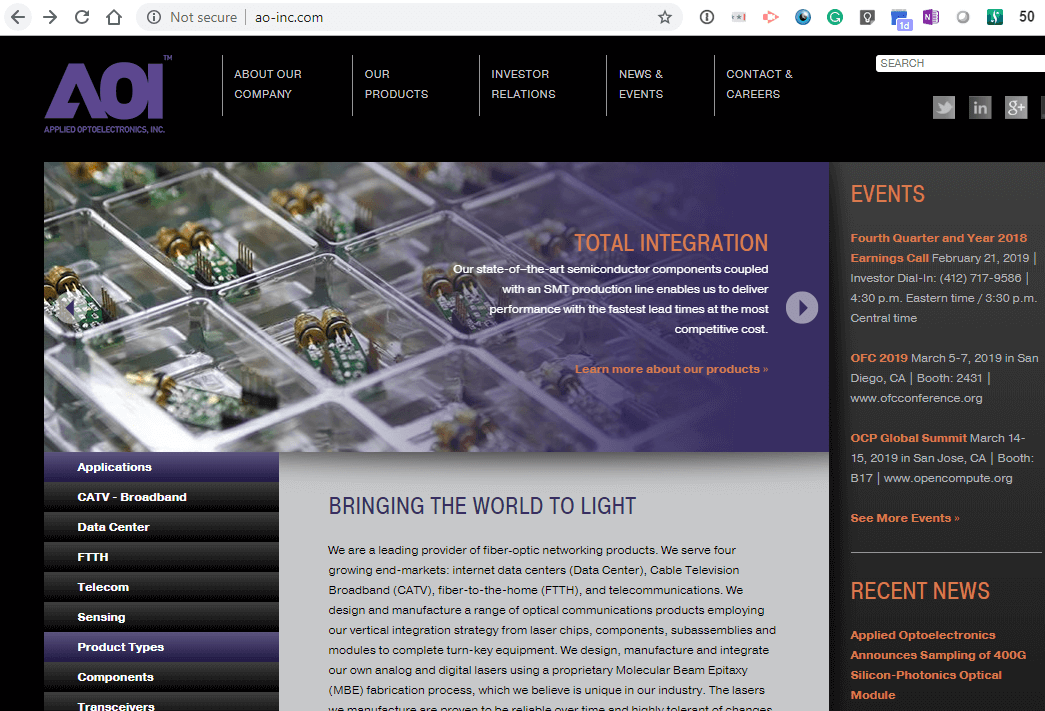Bookmark this page with star icon
The image size is (1045, 711).
click(665, 17)
